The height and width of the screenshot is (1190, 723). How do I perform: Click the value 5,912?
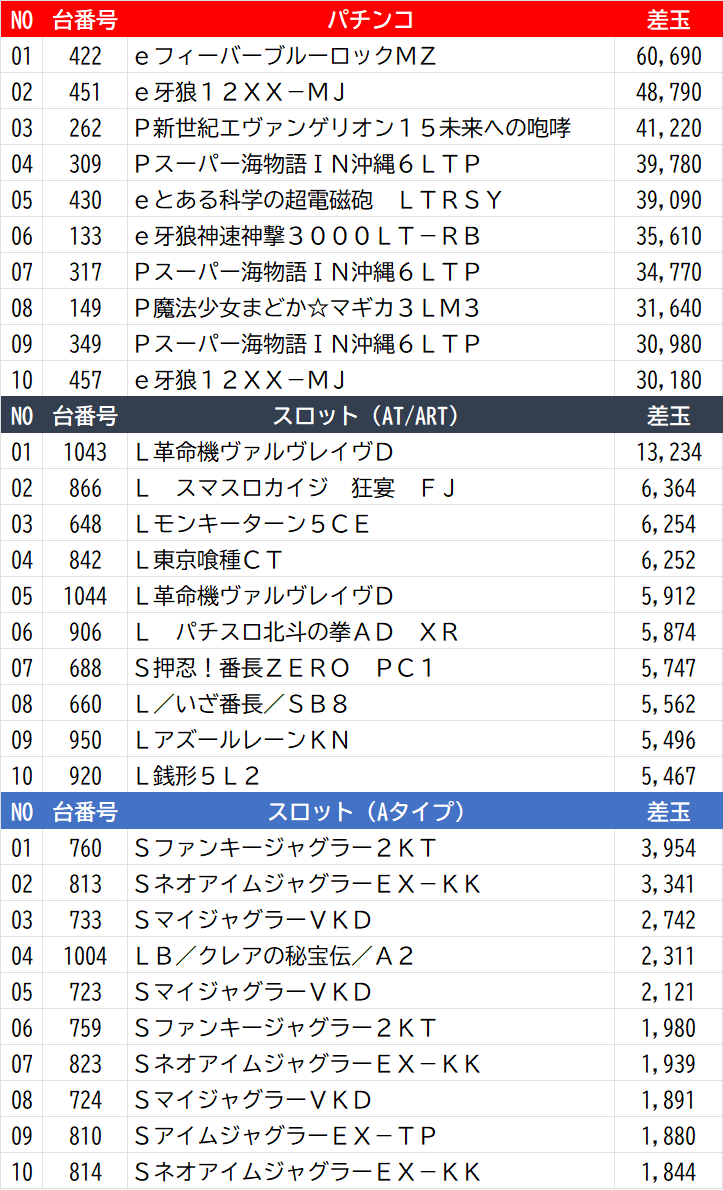tap(668, 597)
